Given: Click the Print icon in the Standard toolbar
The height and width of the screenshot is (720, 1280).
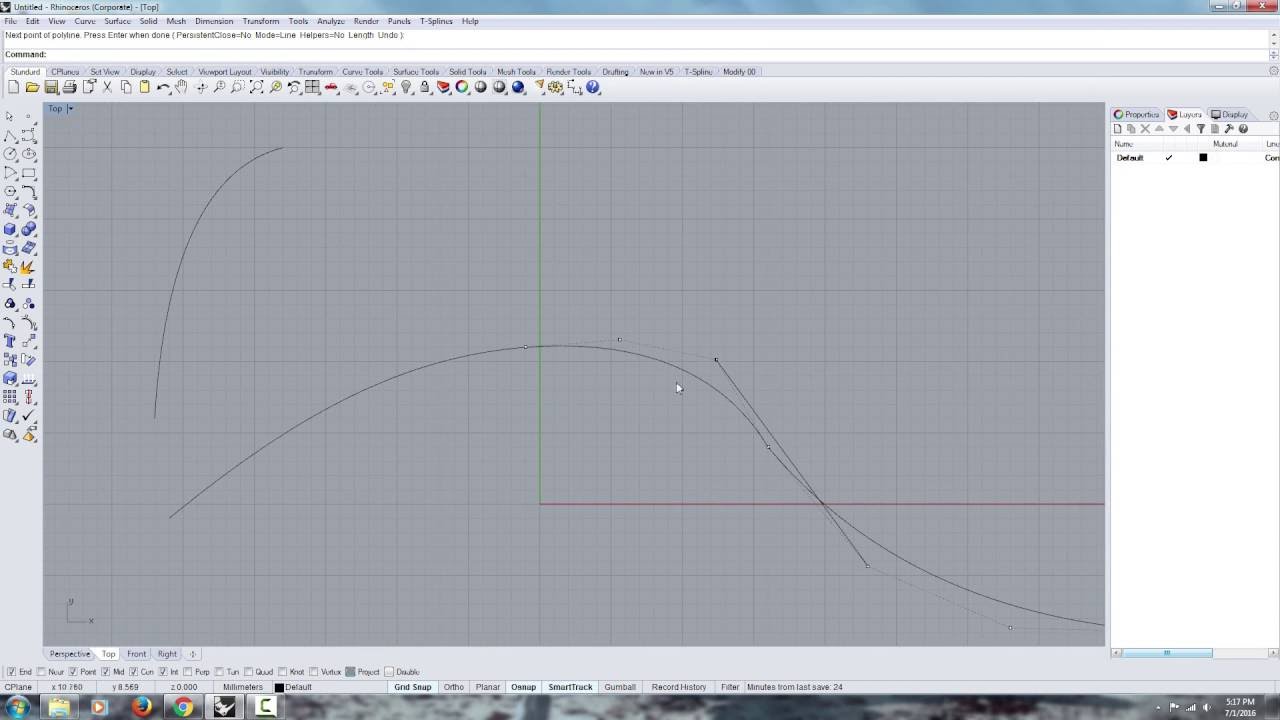Looking at the screenshot, I should tap(69, 88).
